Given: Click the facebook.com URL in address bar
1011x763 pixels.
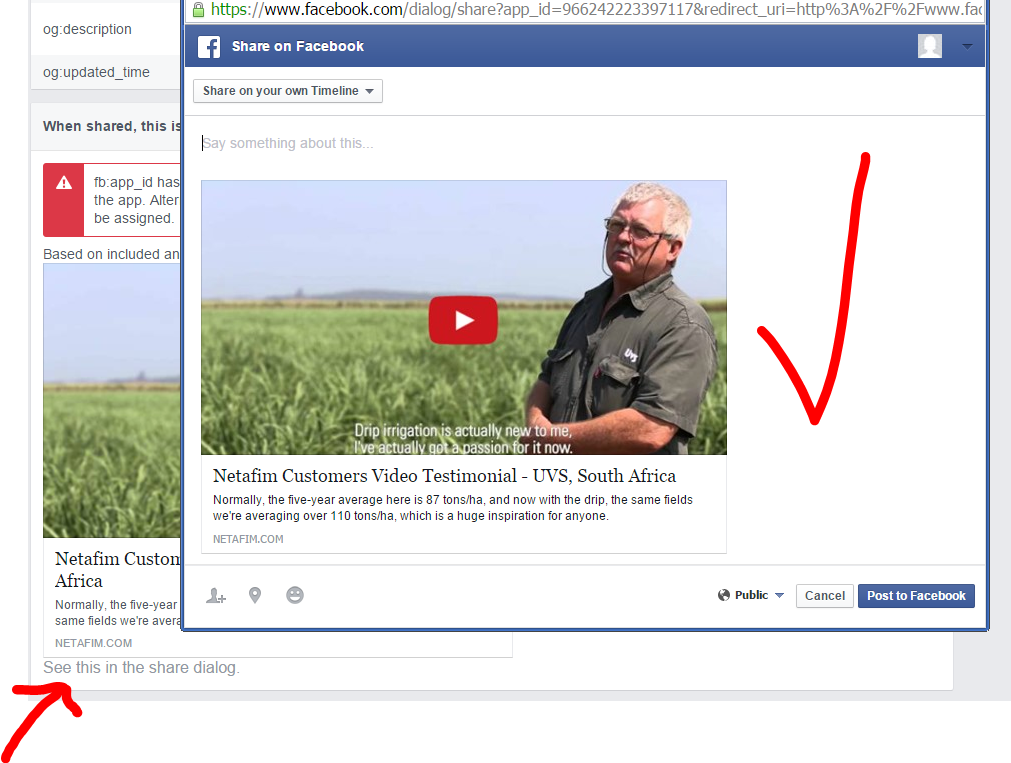Looking at the screenshot, I should click(596, 9).
